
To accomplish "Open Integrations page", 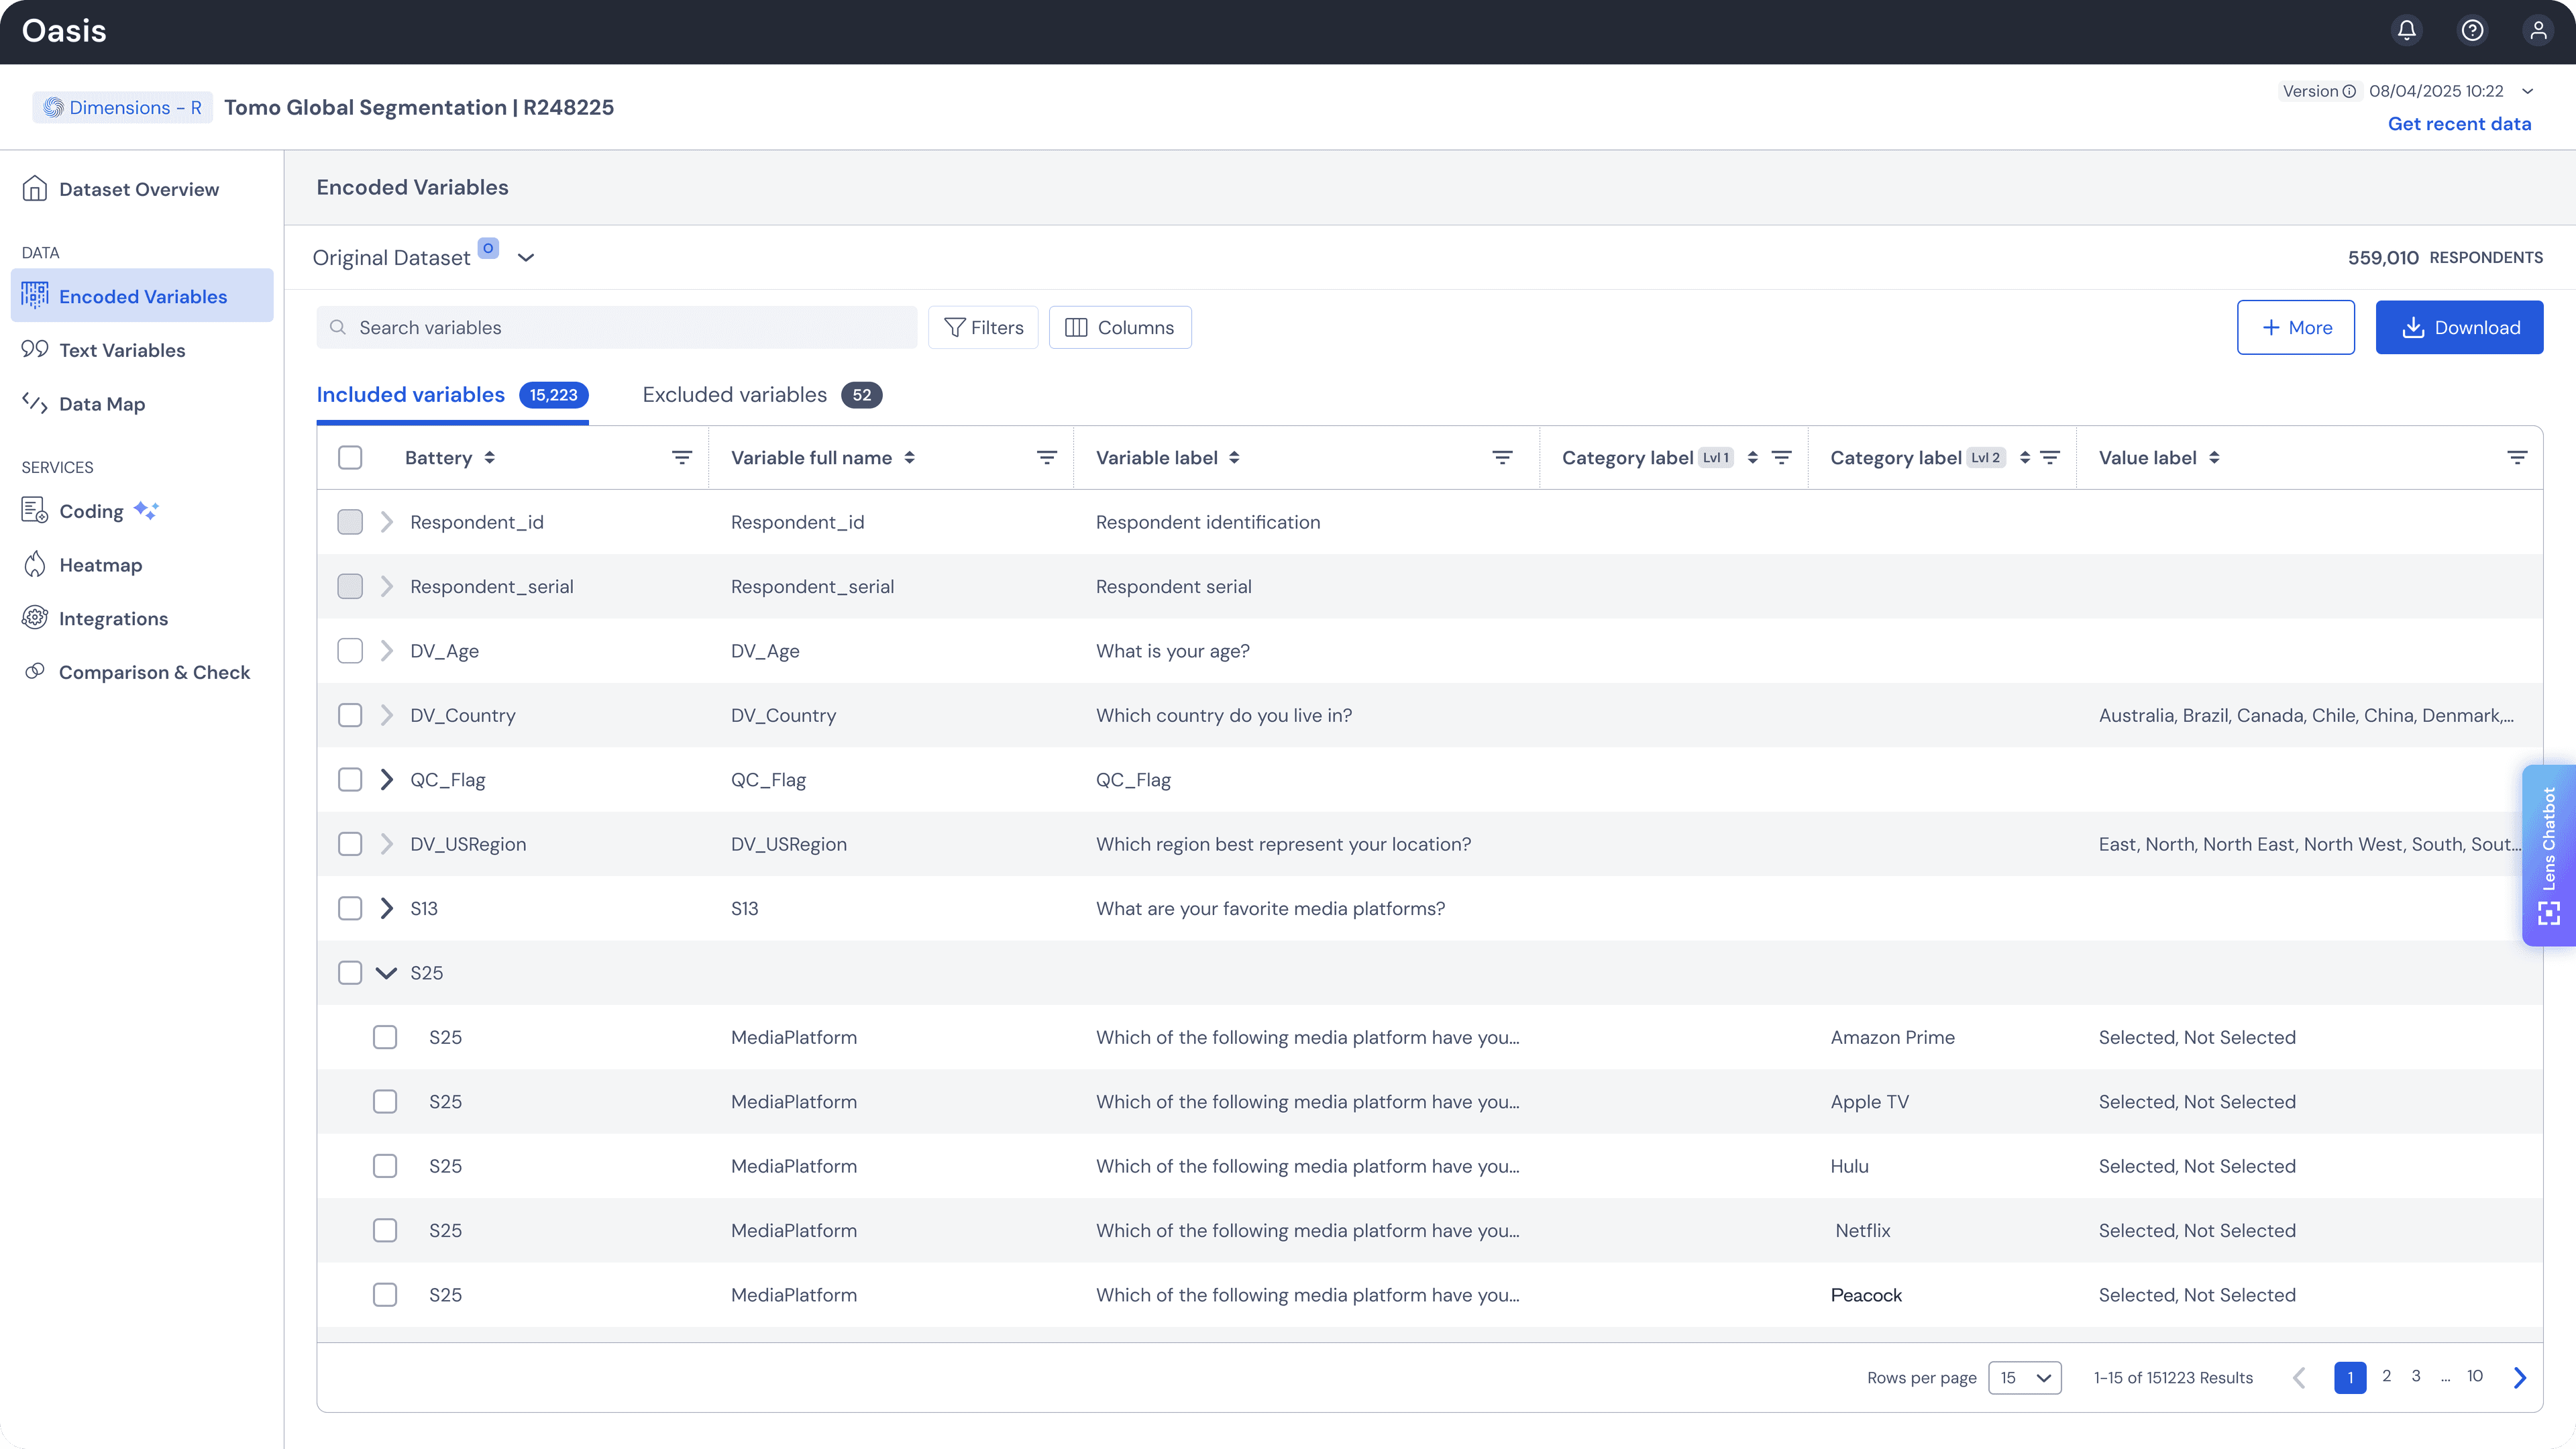I will [x=113, y=619].
